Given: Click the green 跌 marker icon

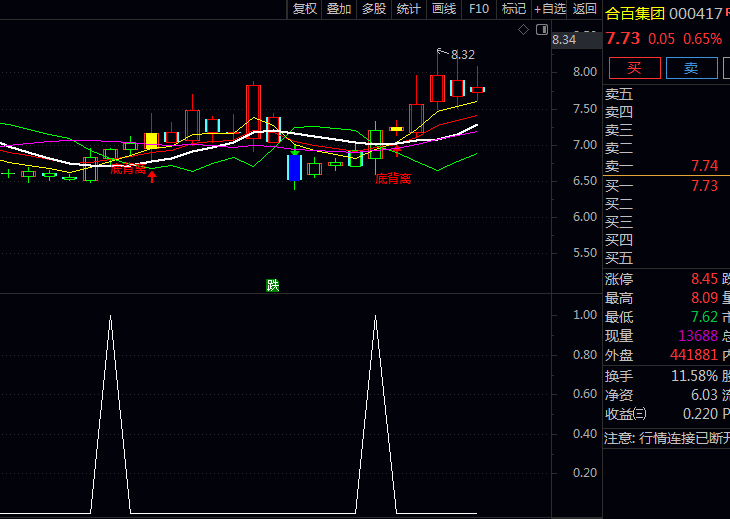Looking at the screenshot, I should pos(272,285).
